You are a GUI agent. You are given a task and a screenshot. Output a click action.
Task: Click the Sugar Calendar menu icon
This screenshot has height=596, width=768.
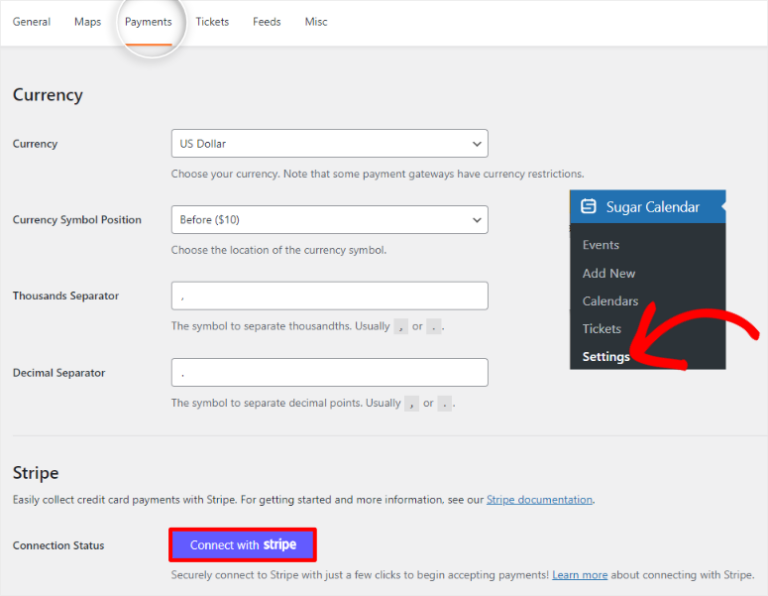(x=588, y=207)
